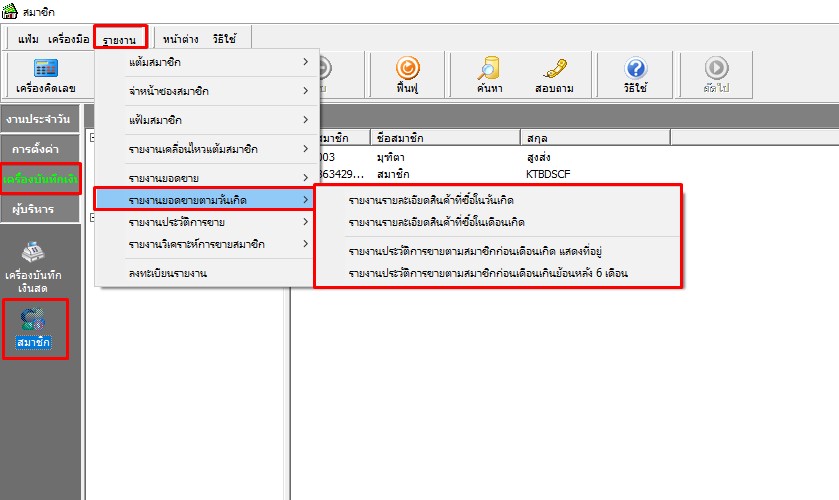Click the ฟื้นฟู refresh toolbar icon
This screenshot has width=839, height=500.
tap(407, 75)
